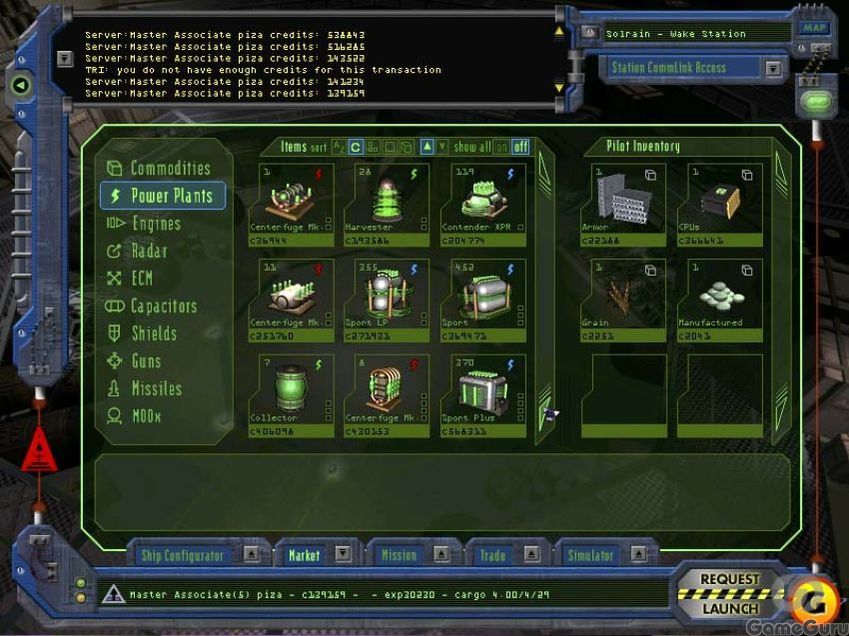Viewport: 849px width, 636px height.
Task: Collapse the chat log with its arrow button
Action: click(x=65, y=57)
